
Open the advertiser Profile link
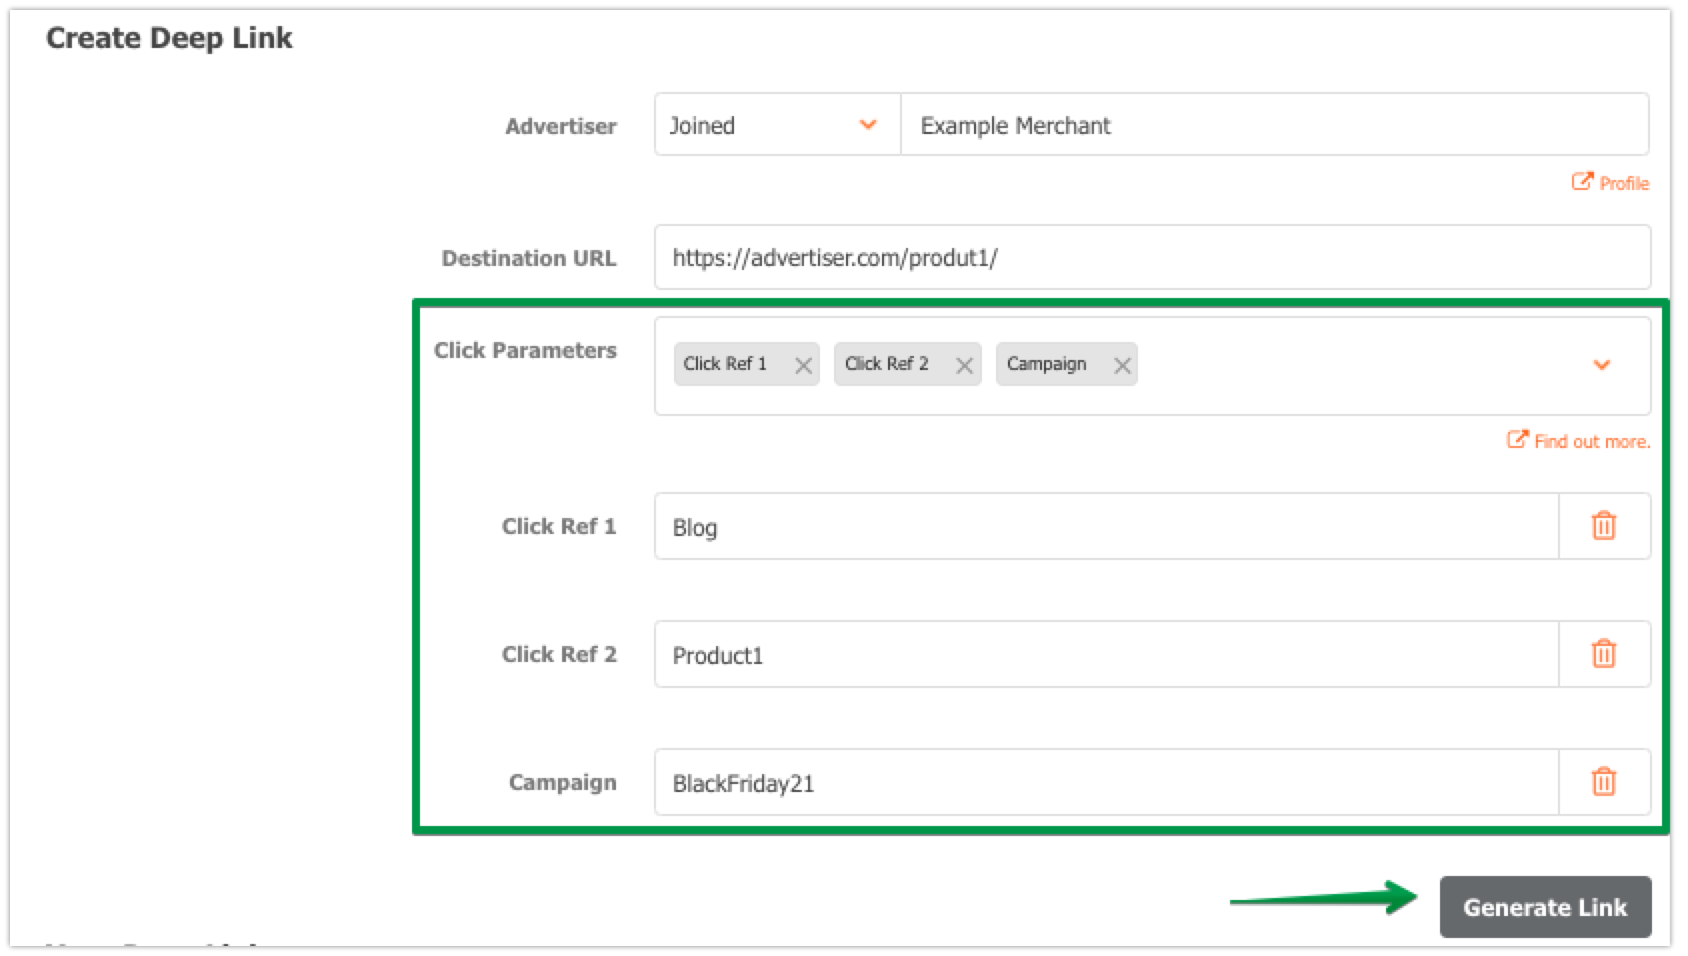click(1611, 183)
